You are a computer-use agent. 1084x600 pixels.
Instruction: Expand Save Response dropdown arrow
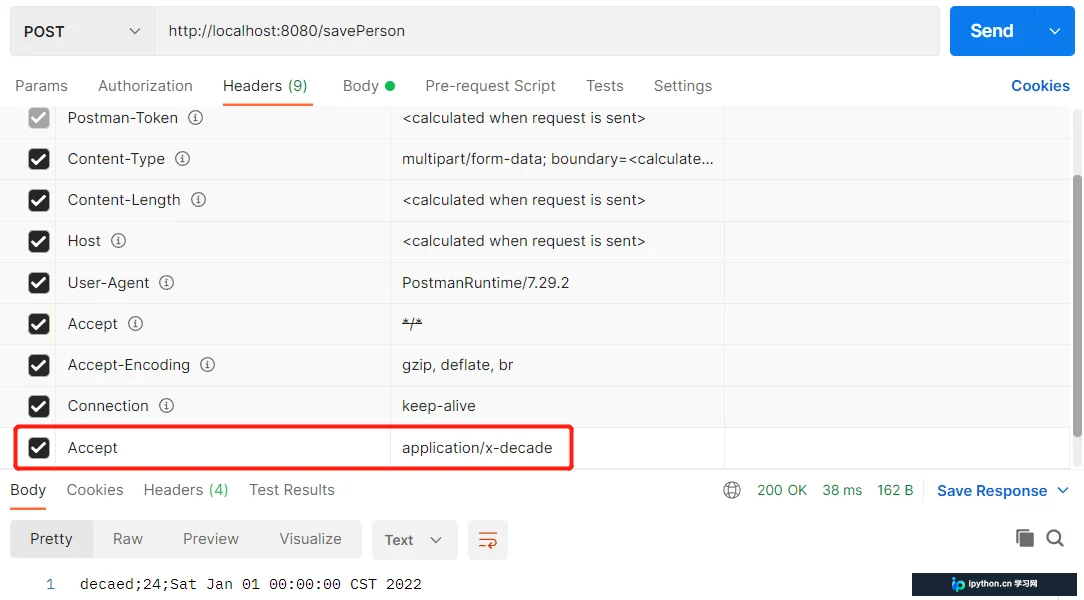pyautogui.click(x=1063, y=490)
